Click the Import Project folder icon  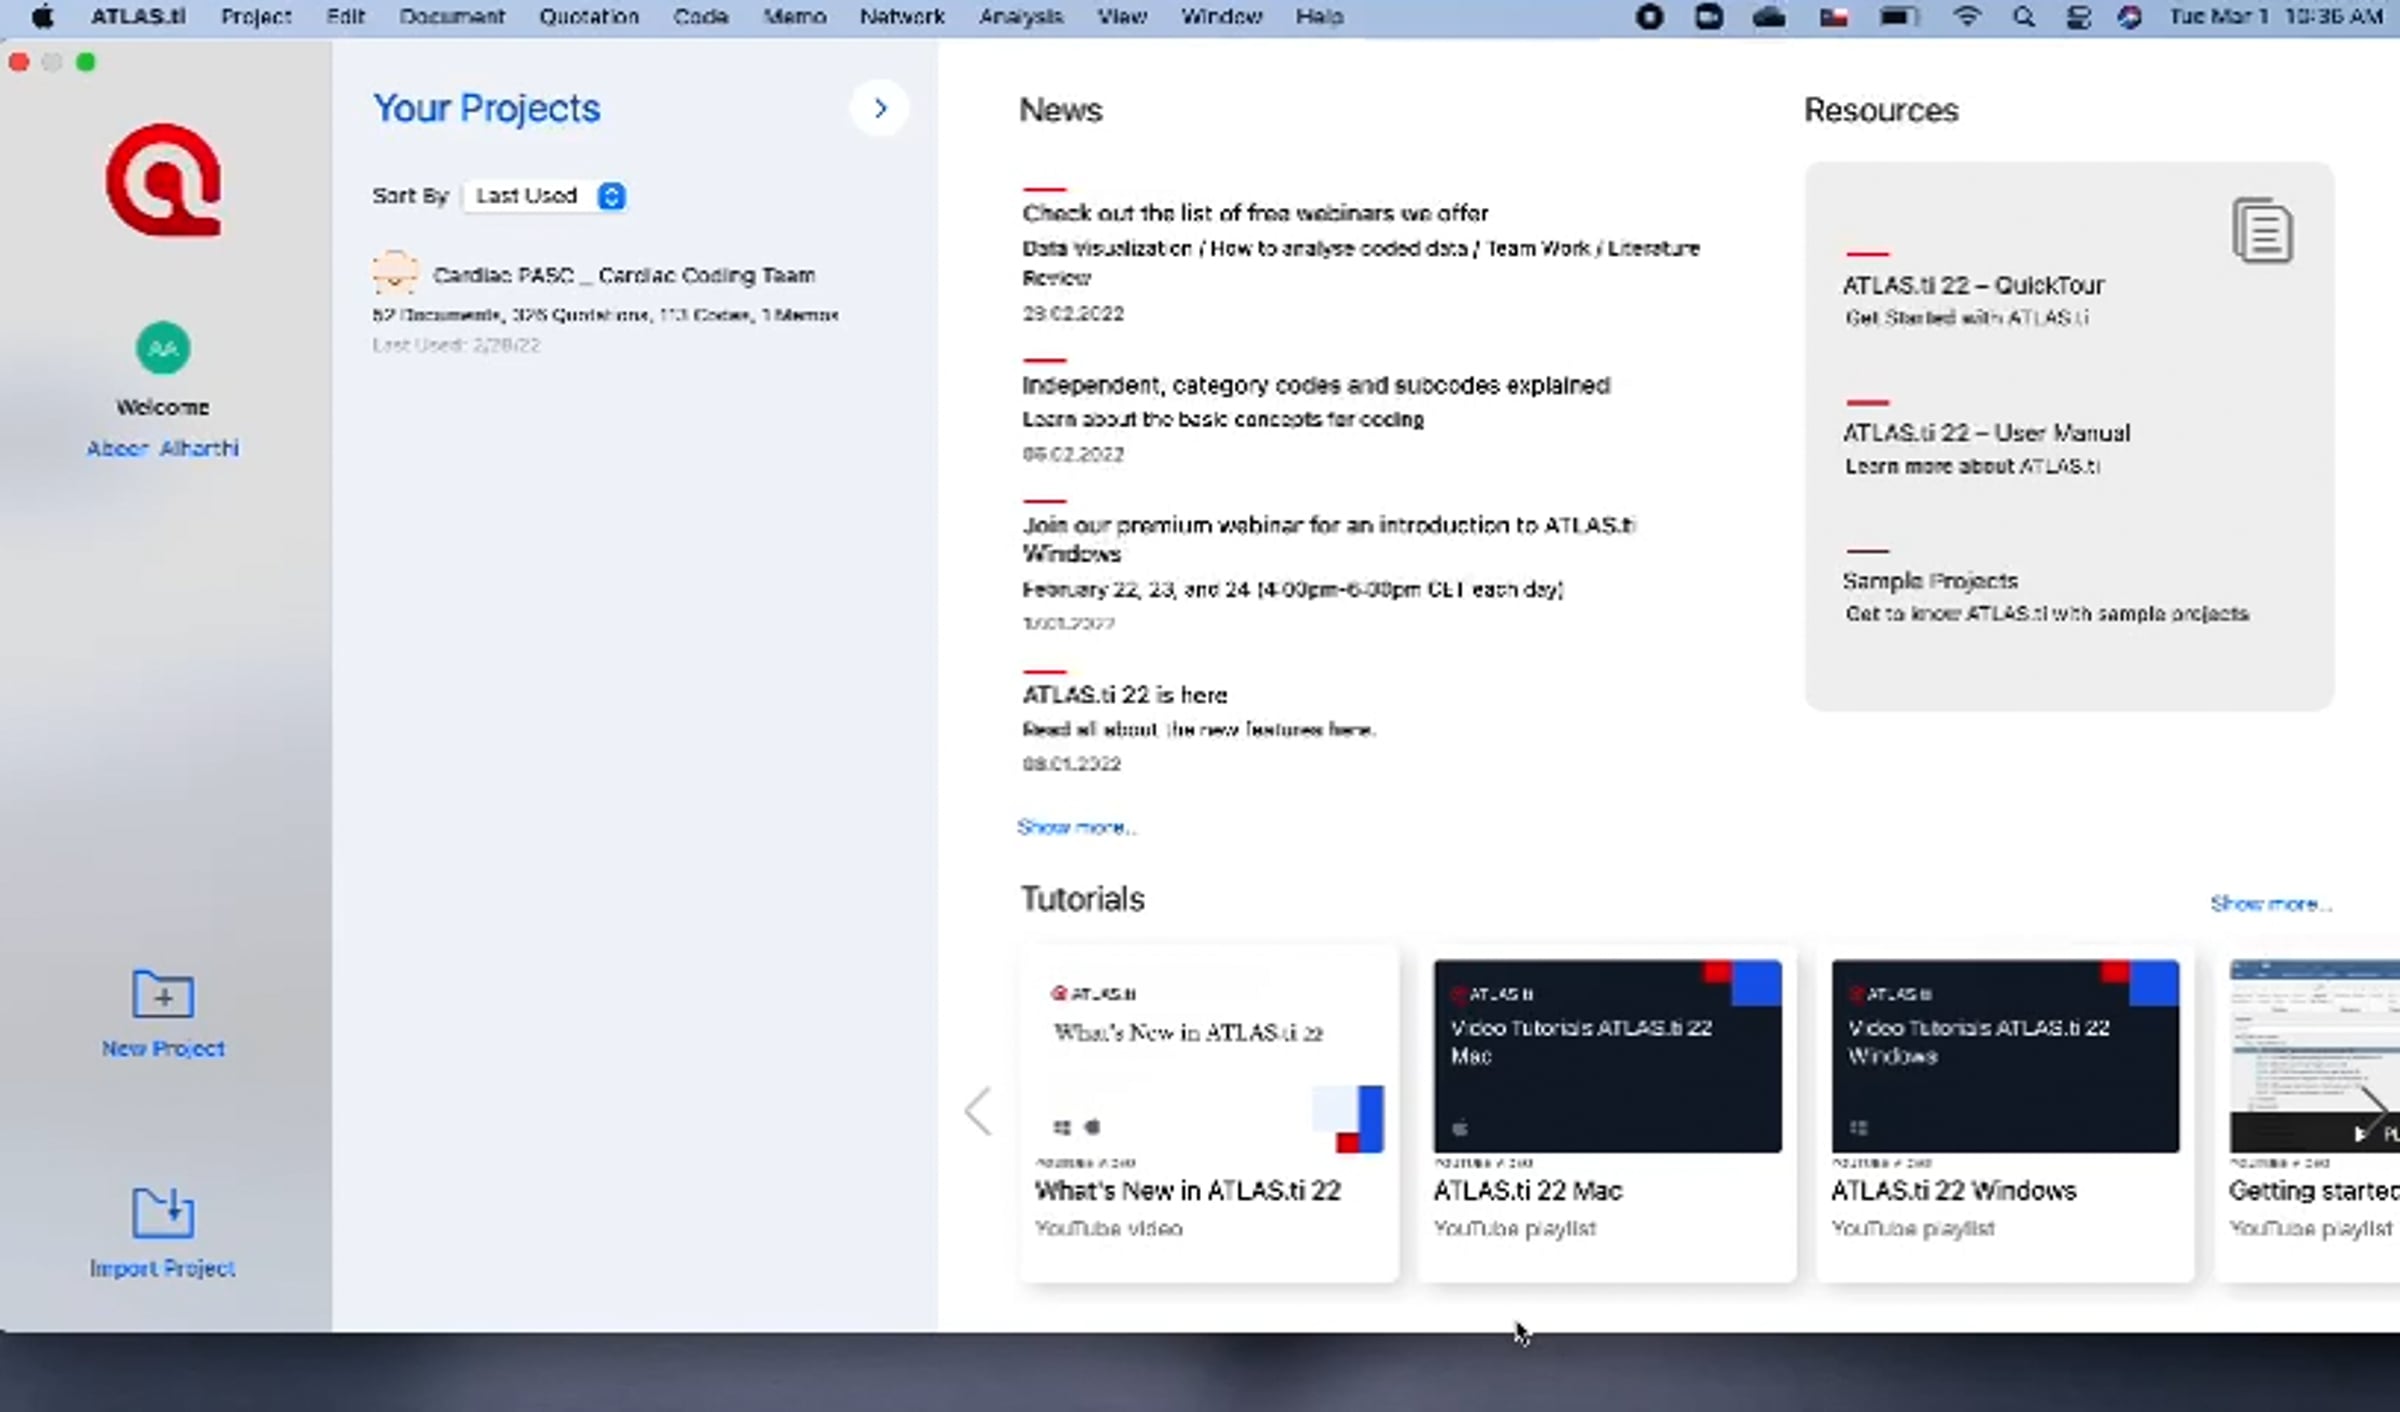click(x=163, y=1213)
